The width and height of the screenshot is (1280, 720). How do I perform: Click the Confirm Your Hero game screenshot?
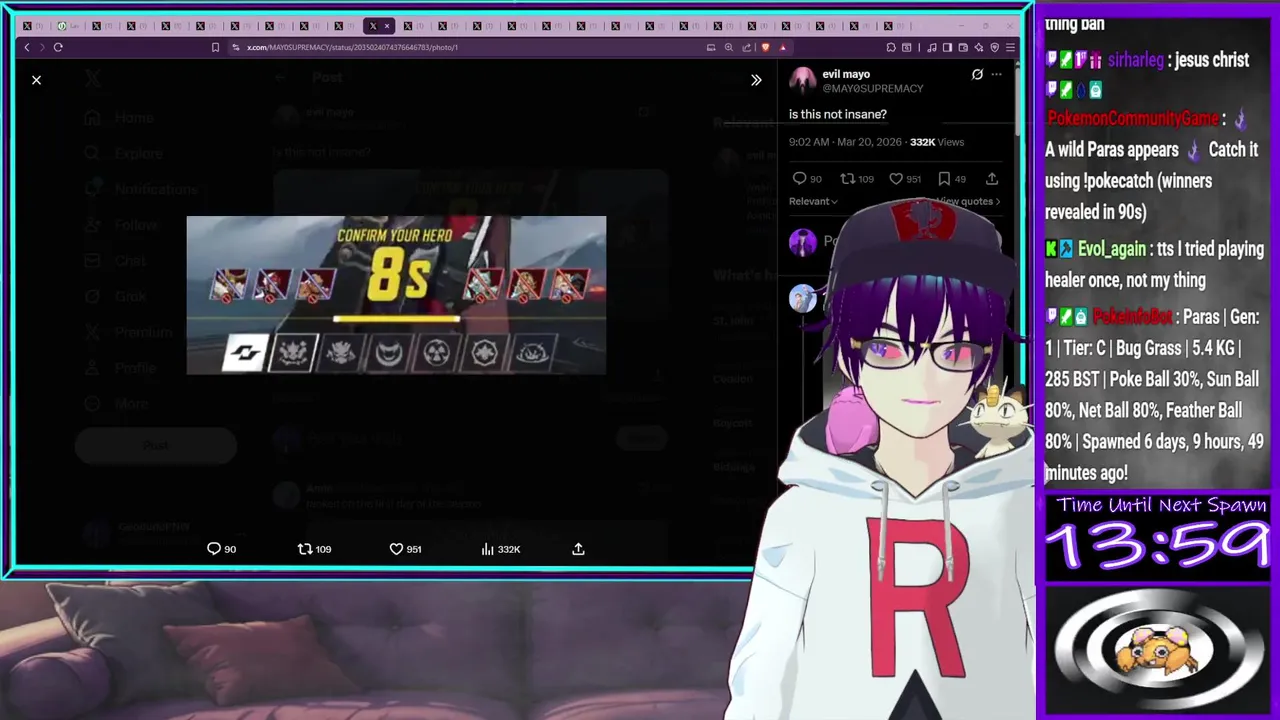tap(396, 295)
